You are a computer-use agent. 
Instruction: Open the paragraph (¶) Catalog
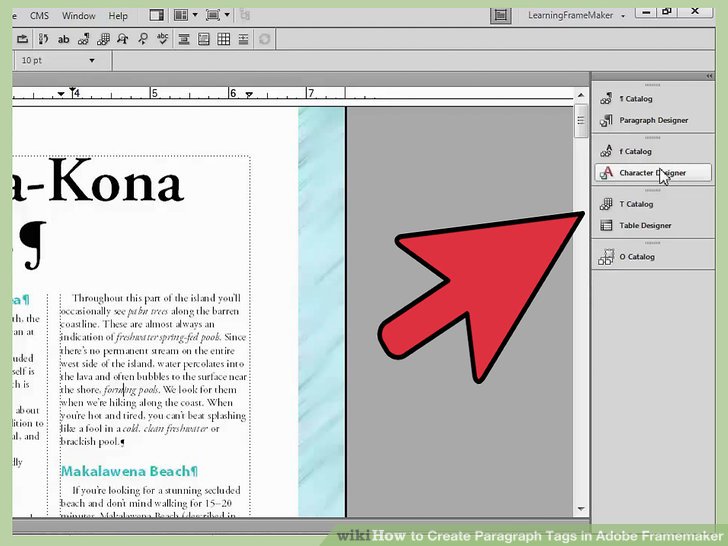635,99
